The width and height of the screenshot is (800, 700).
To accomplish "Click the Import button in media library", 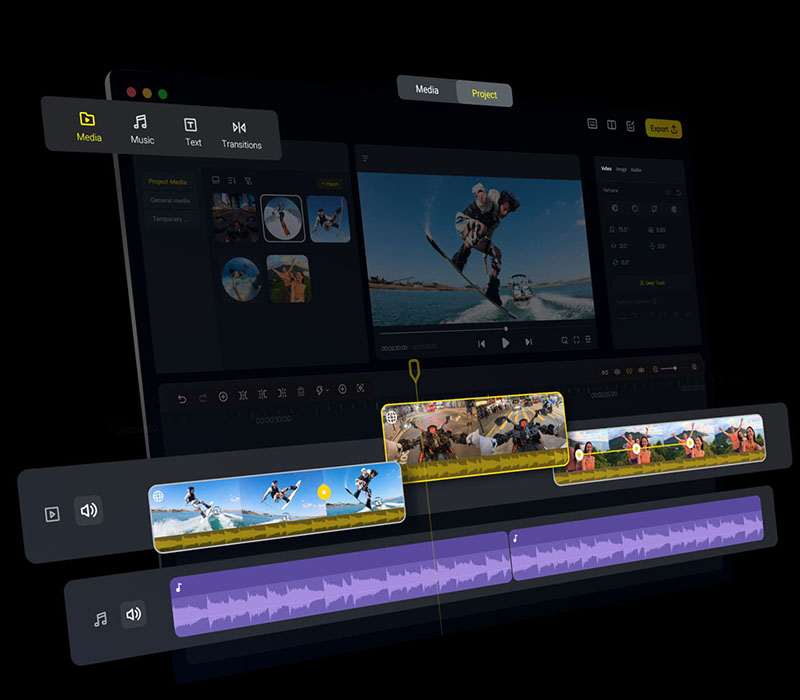I will tap(329, 184).
